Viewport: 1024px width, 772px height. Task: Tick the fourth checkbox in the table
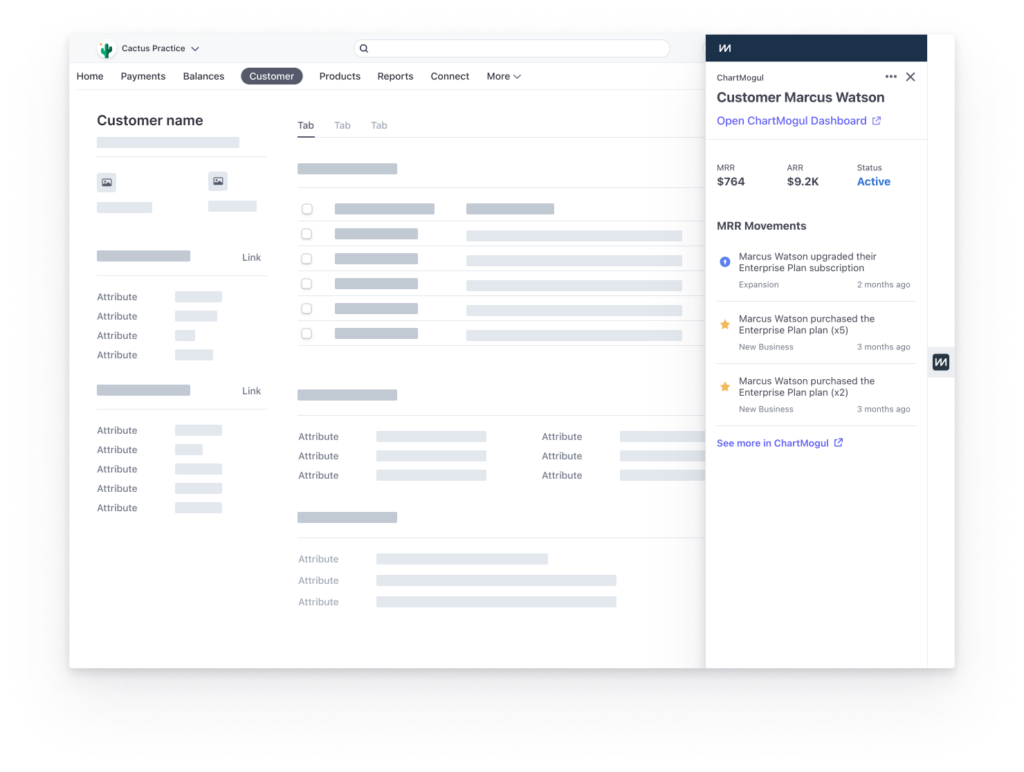tap(306, 283)
